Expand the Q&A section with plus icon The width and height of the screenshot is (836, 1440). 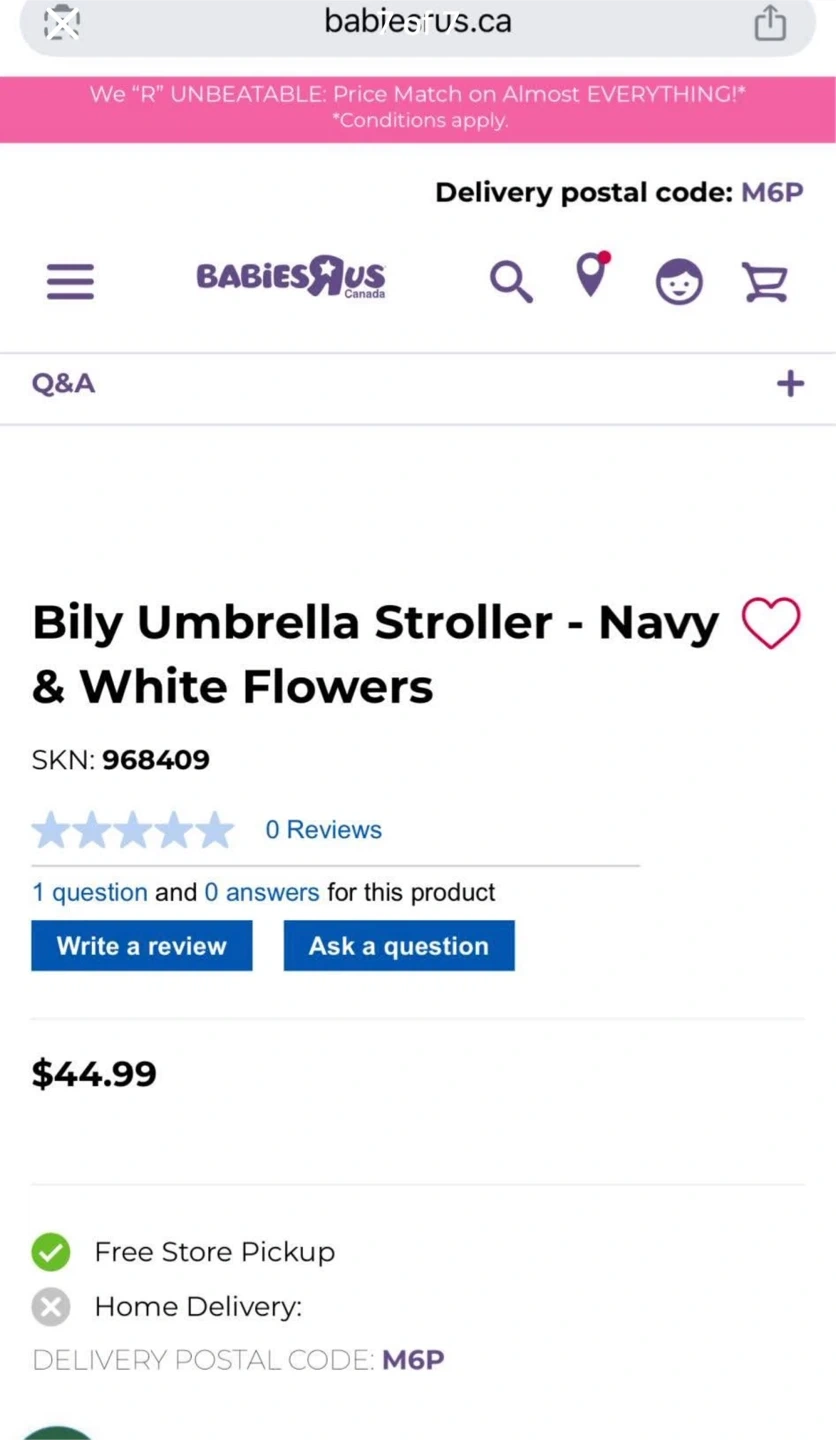[790, 384]
